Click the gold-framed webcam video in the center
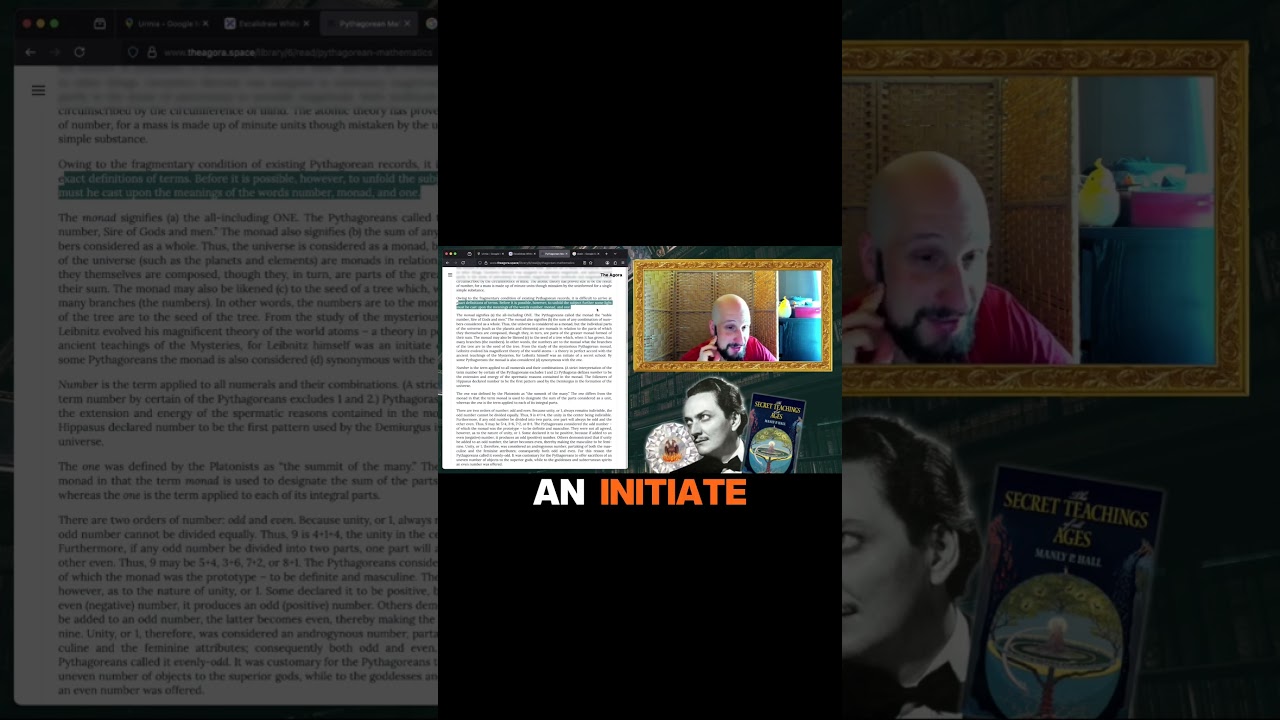 click(x=732, y=315)
